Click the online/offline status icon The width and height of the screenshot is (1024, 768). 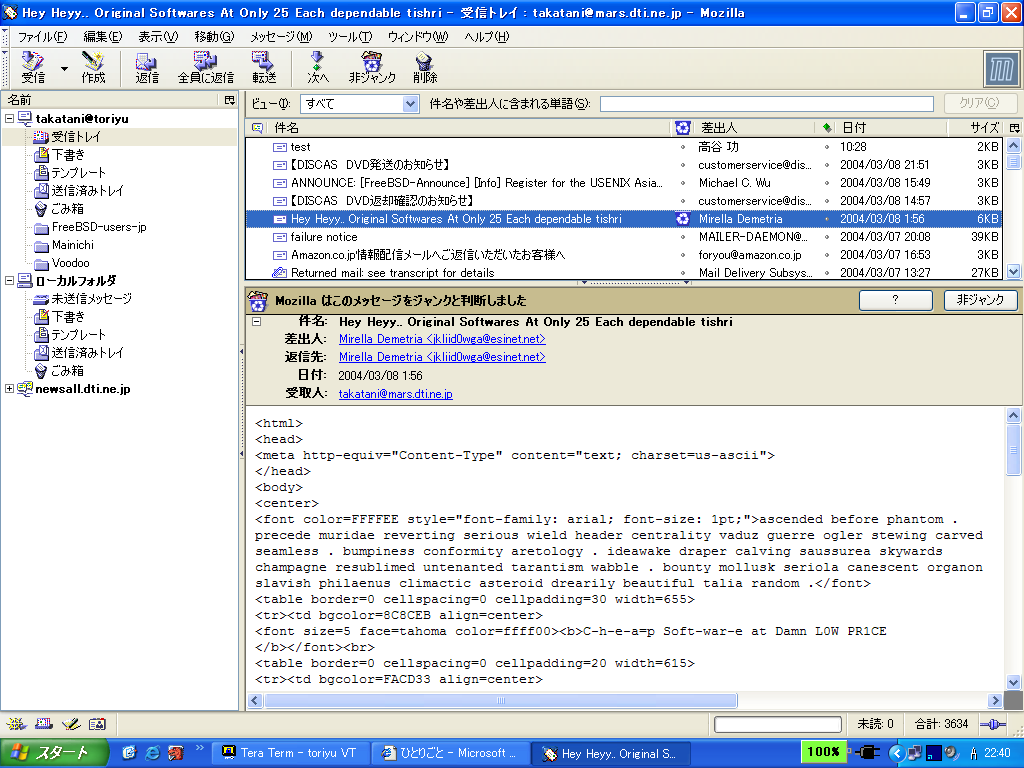click(x=993, y=724)
